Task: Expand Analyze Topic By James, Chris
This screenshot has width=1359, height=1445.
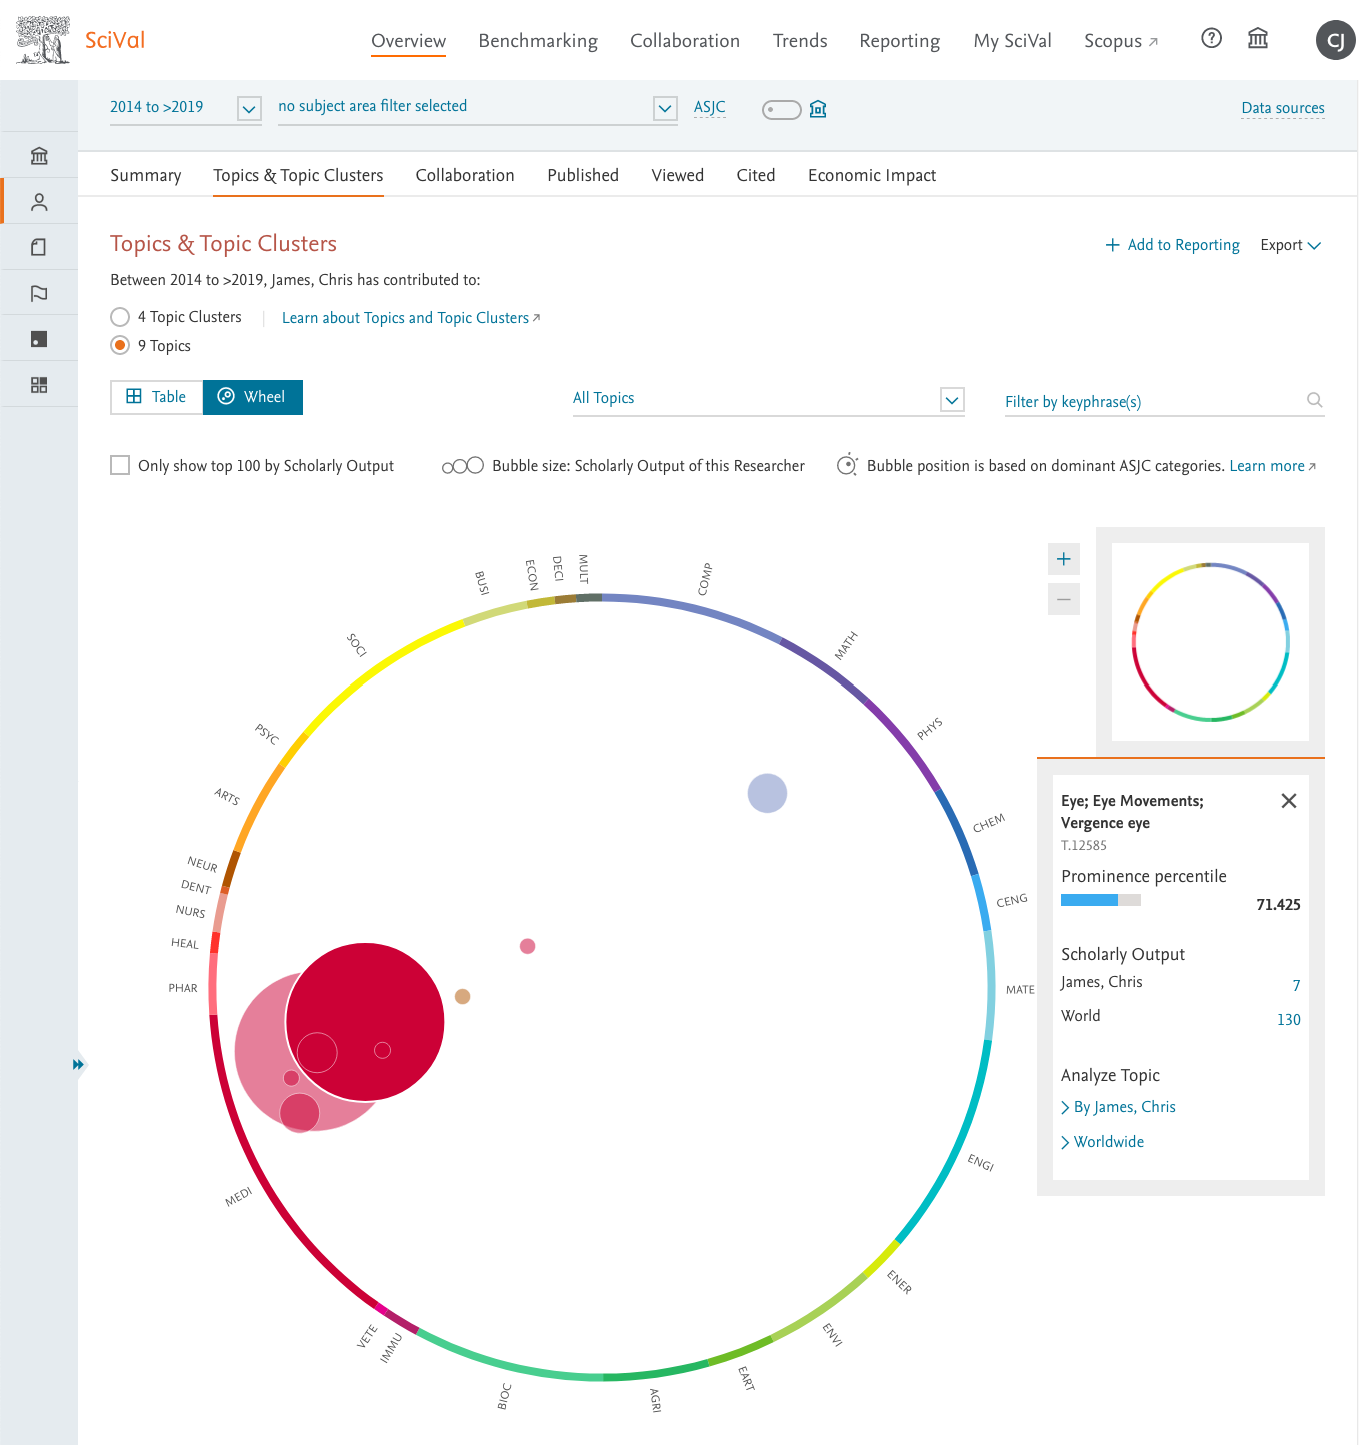Action: pos(1118,1107)
